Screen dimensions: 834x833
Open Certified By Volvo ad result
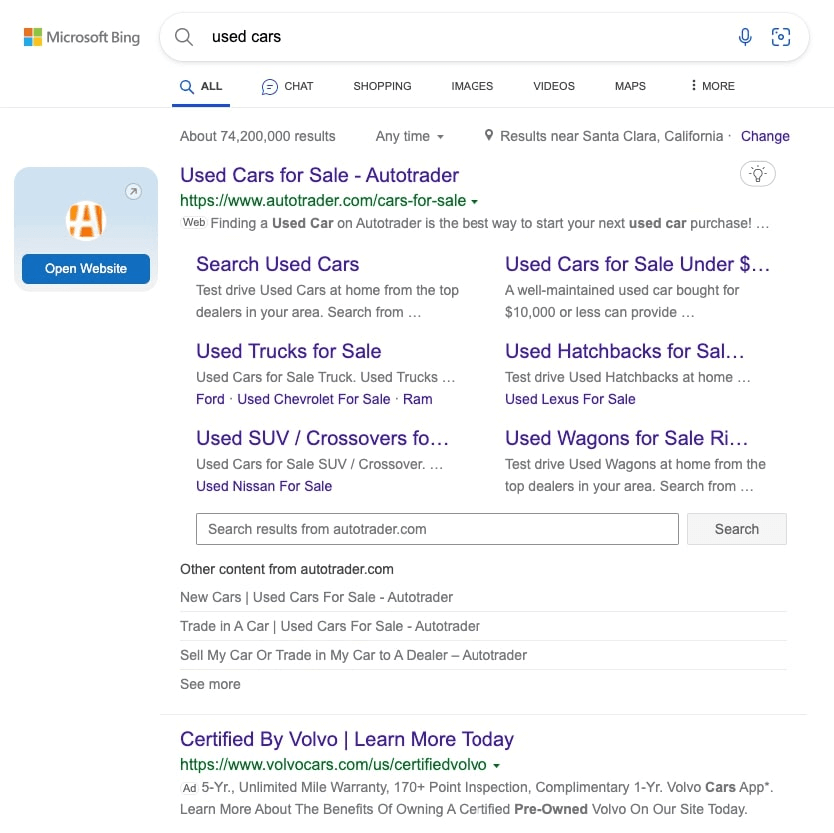[x=347, y=739]
